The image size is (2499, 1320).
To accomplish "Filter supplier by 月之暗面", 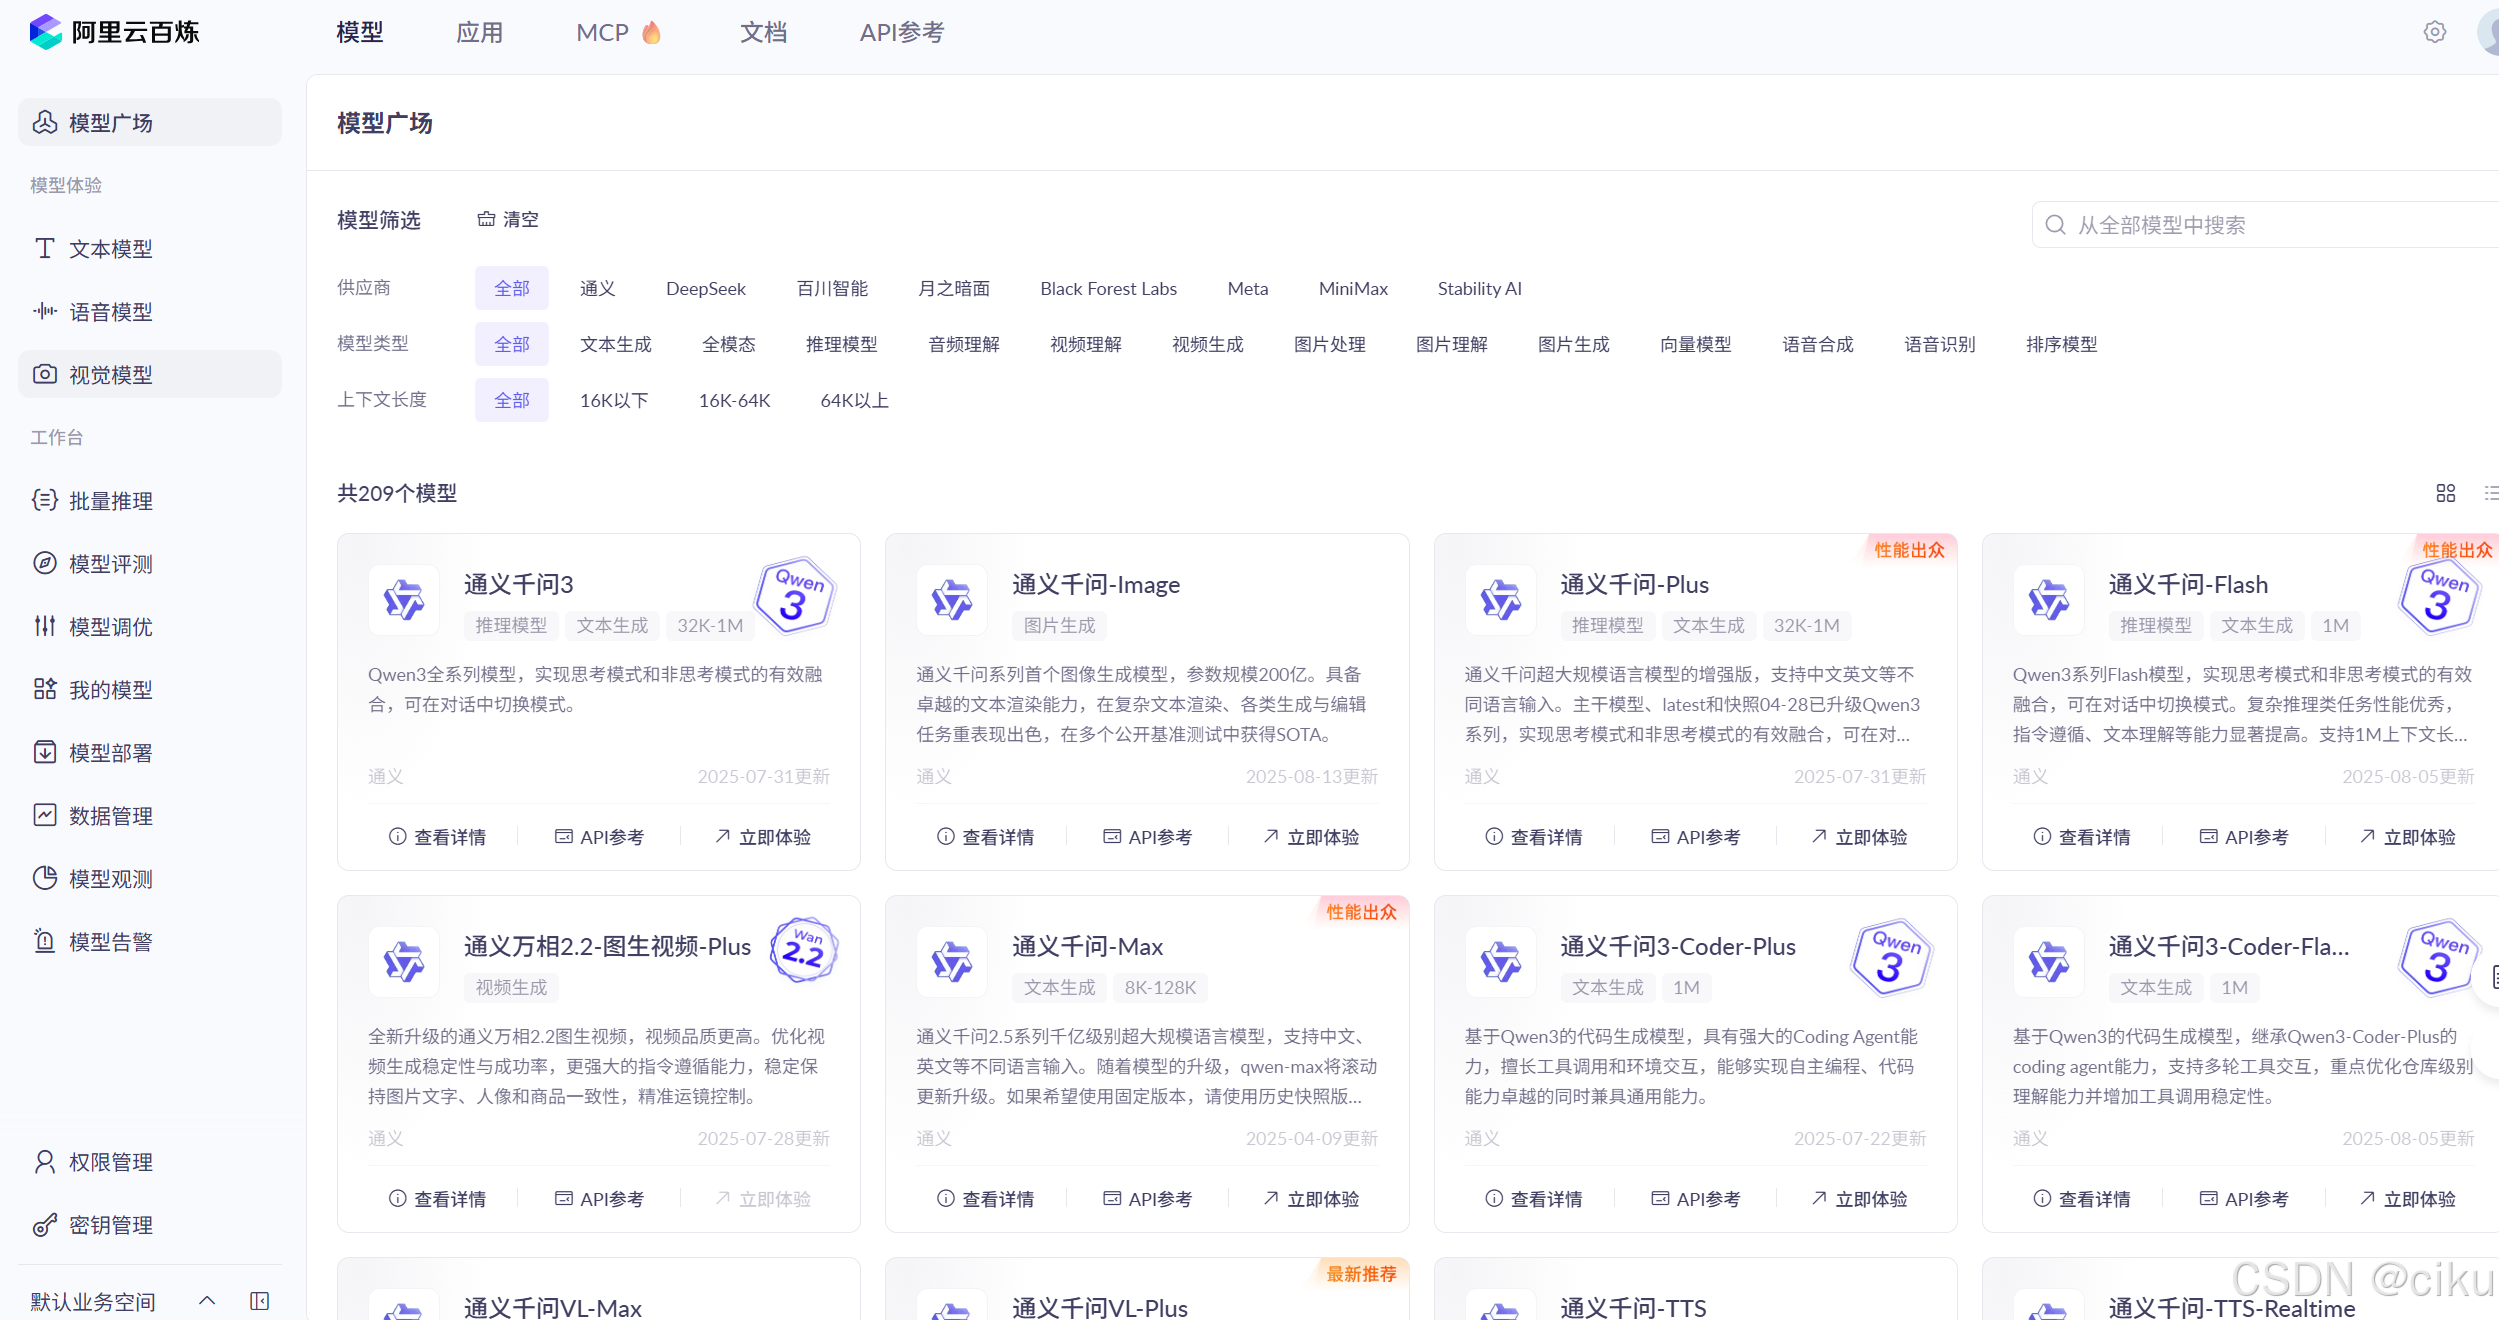I will (954, 288).
